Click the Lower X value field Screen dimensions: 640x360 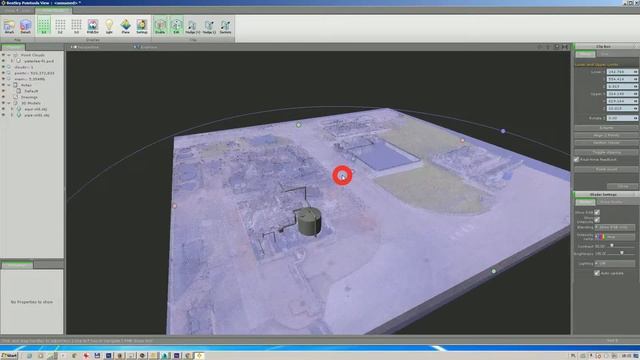pyautogui.click(x=622, y=72)
